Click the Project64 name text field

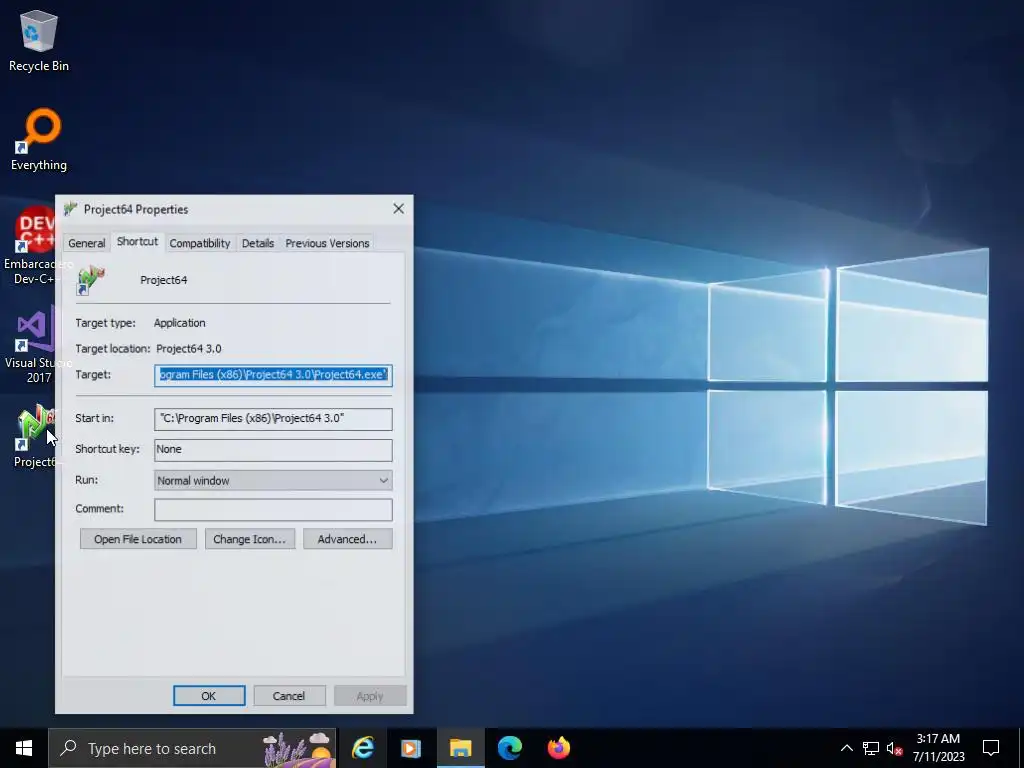click(x=163, y=280)
